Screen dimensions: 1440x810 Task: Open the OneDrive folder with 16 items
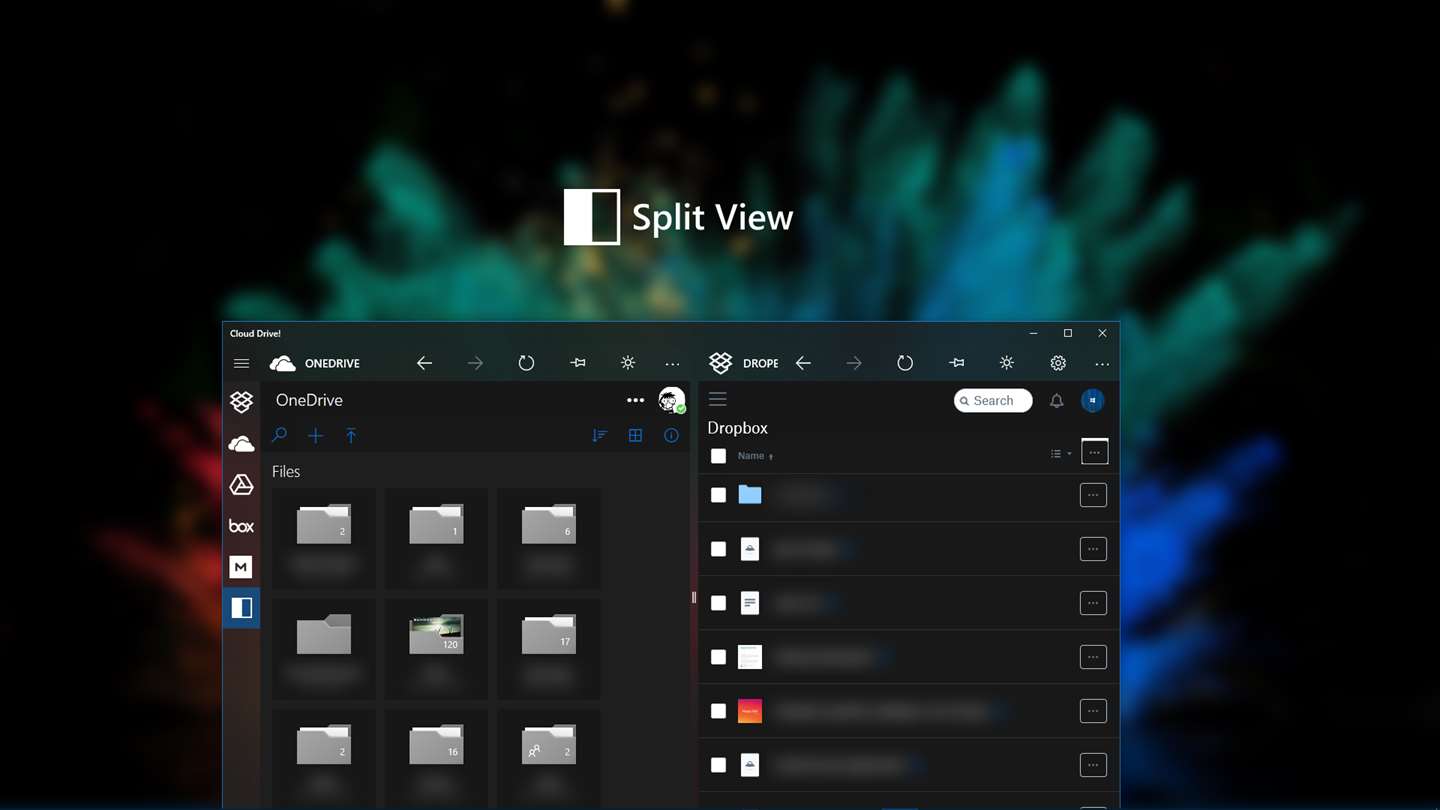(436, 758)
